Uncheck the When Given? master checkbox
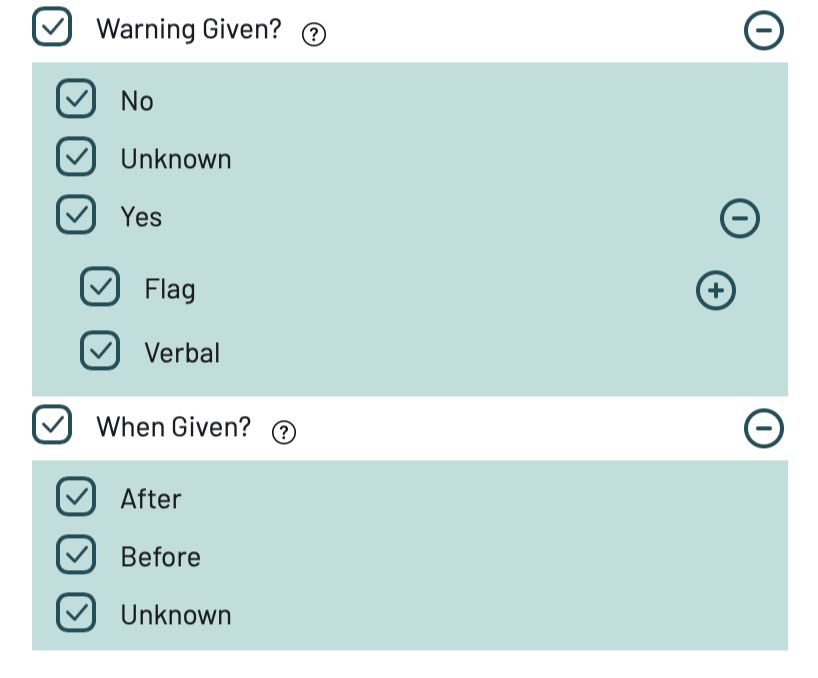Screen dimensions: 818x678 [x=52, y=425]
